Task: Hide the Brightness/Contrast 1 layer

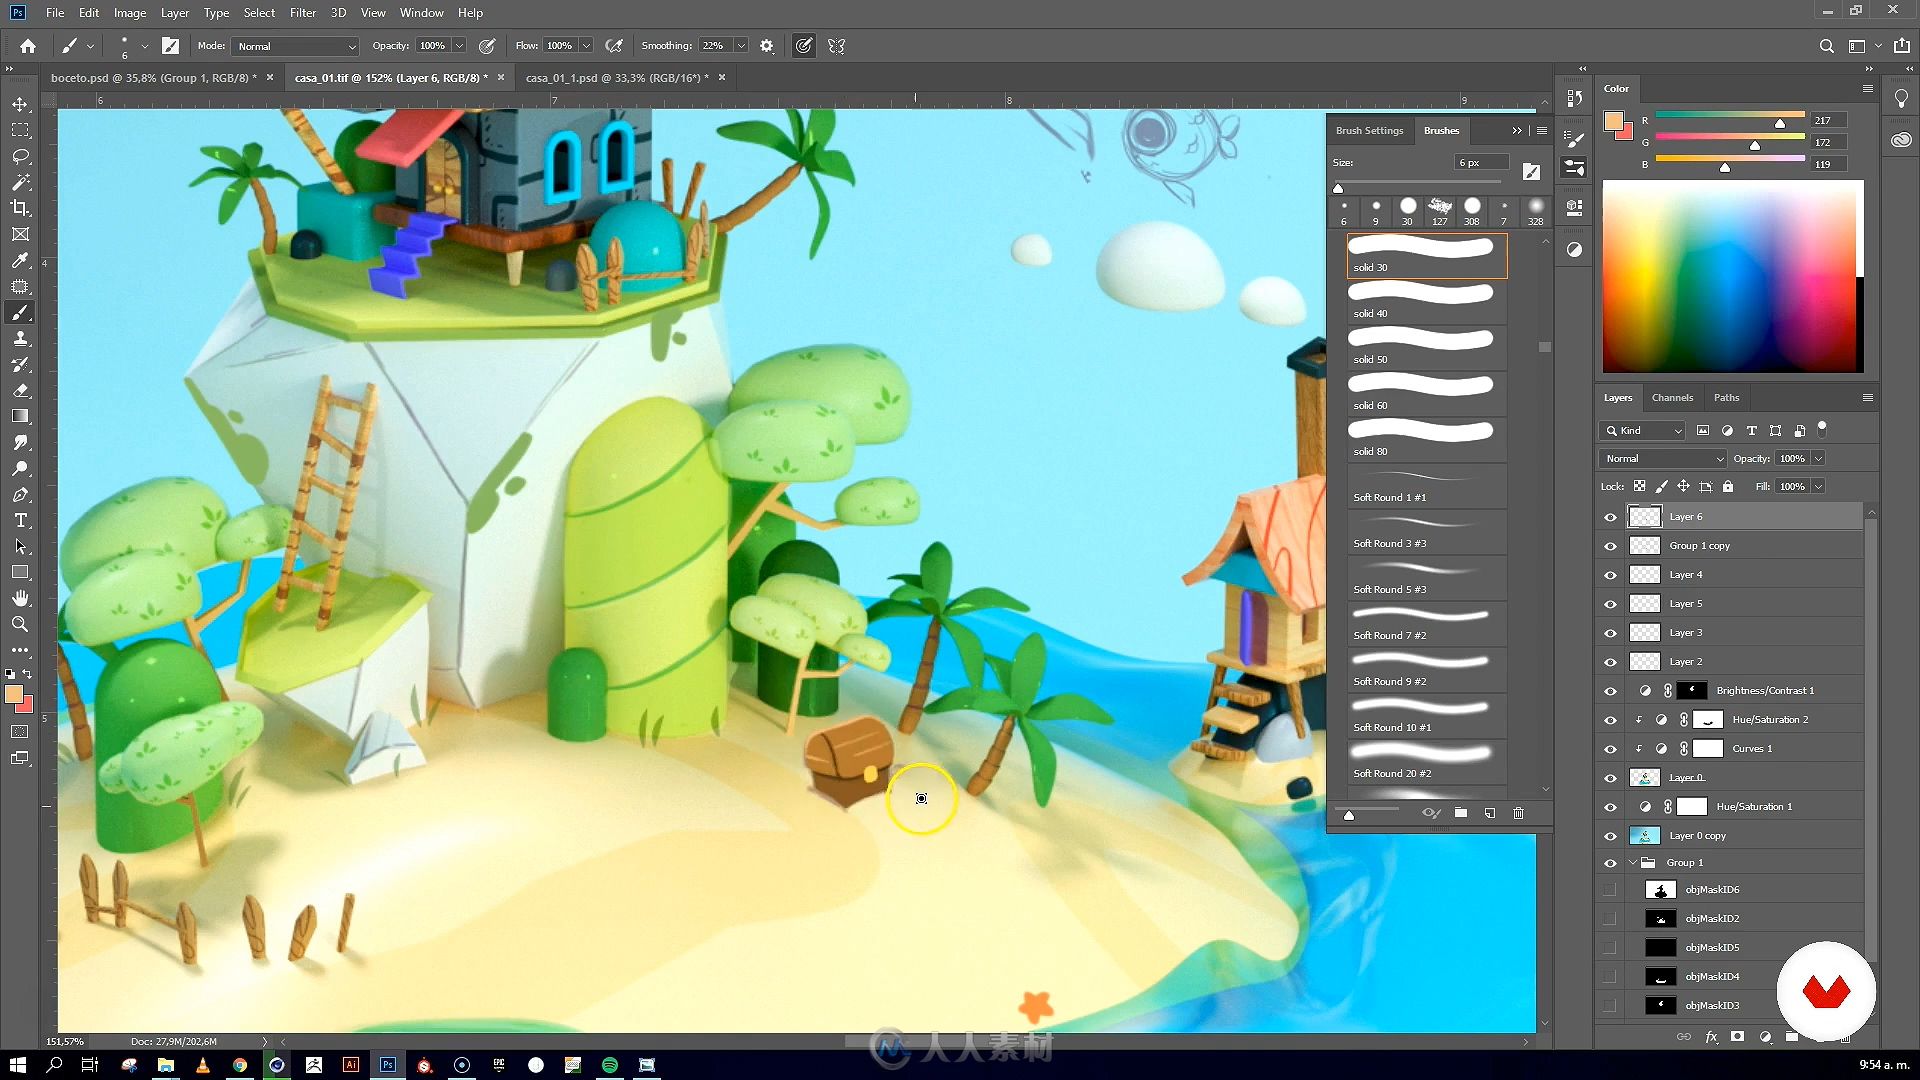Action: click(1610, 691)
